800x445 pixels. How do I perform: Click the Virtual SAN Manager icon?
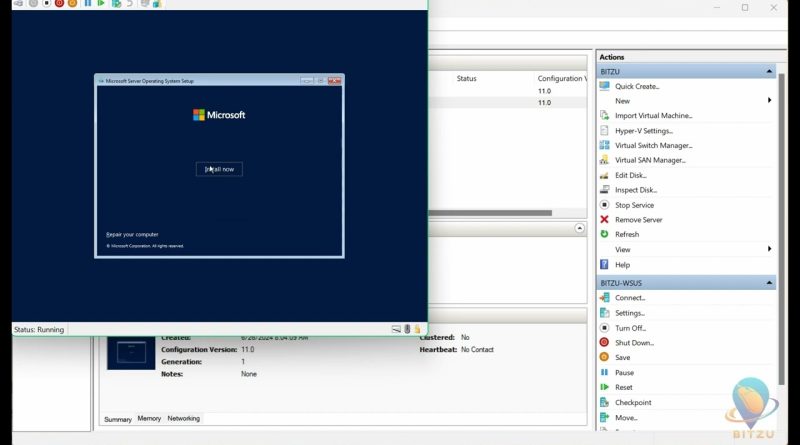click(x=605, y=160)
